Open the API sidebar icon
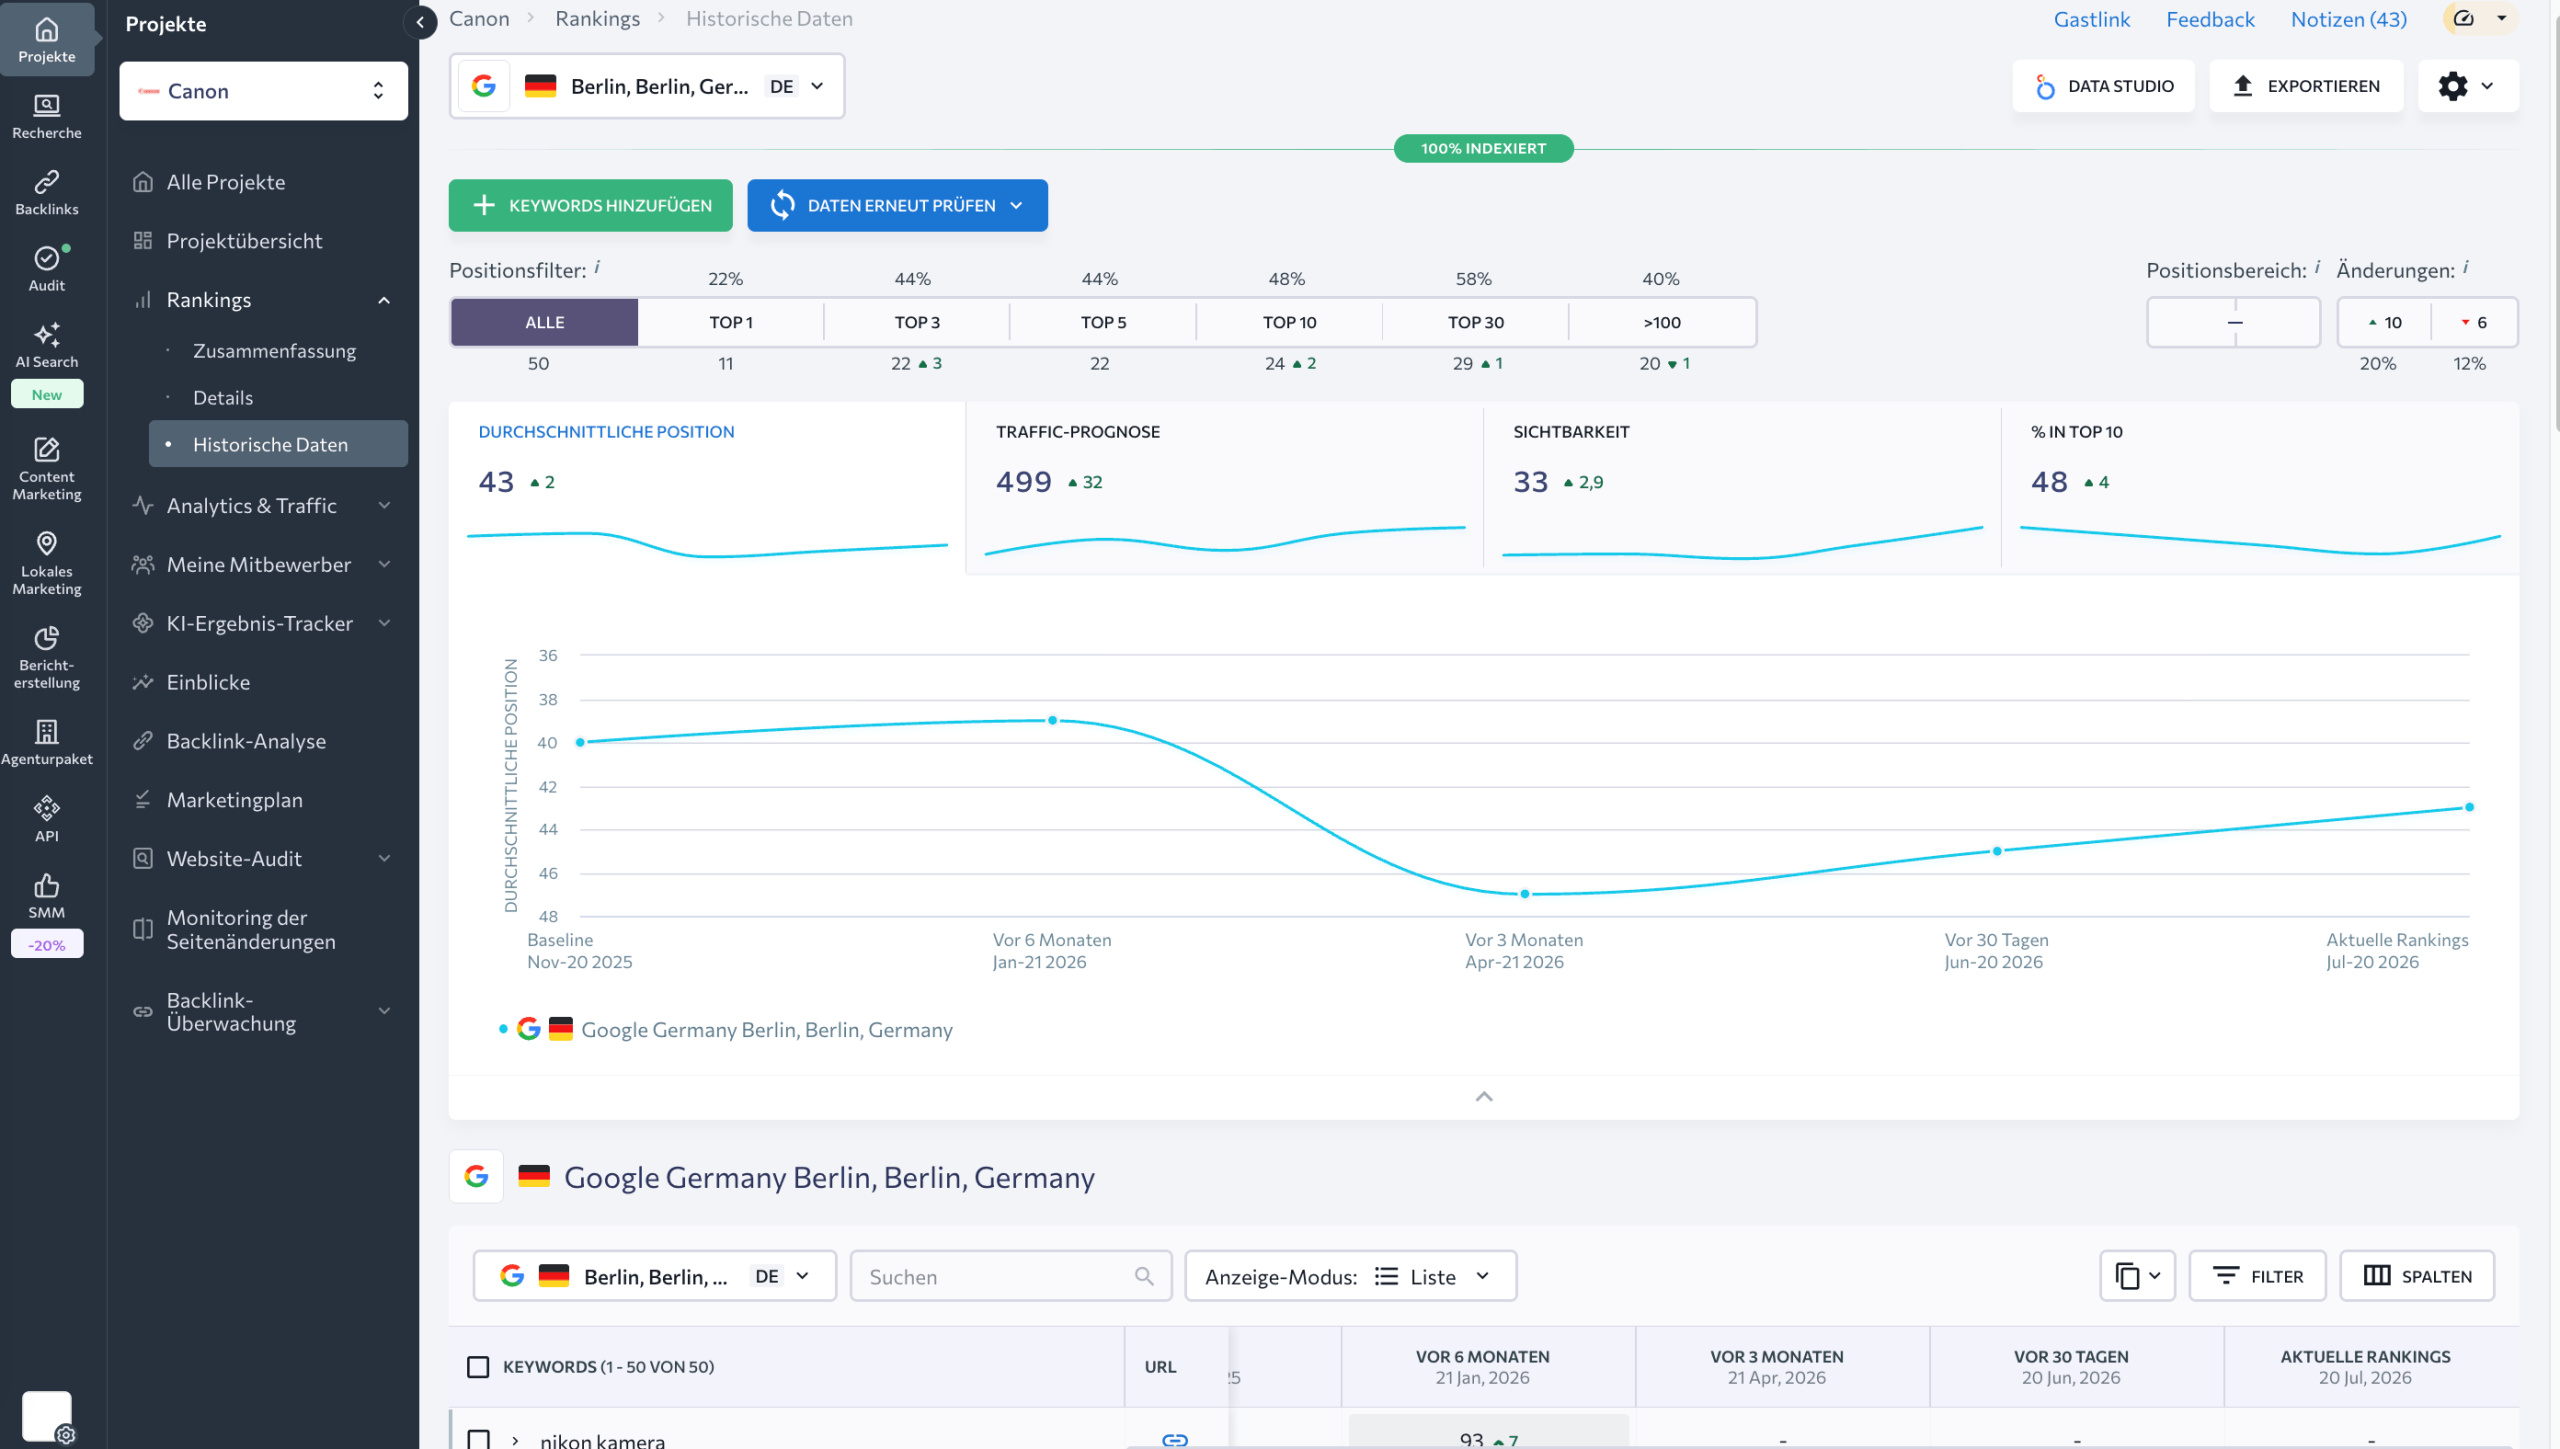 pos(47,819)
